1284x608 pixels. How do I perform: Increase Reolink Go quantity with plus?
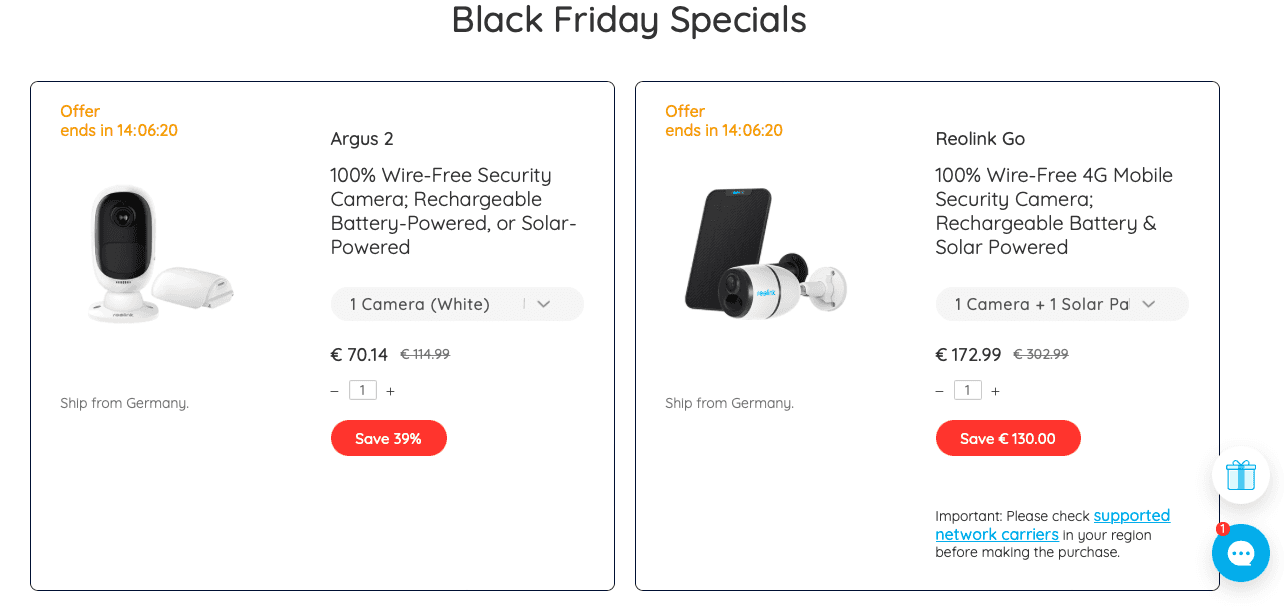[995, 391]
